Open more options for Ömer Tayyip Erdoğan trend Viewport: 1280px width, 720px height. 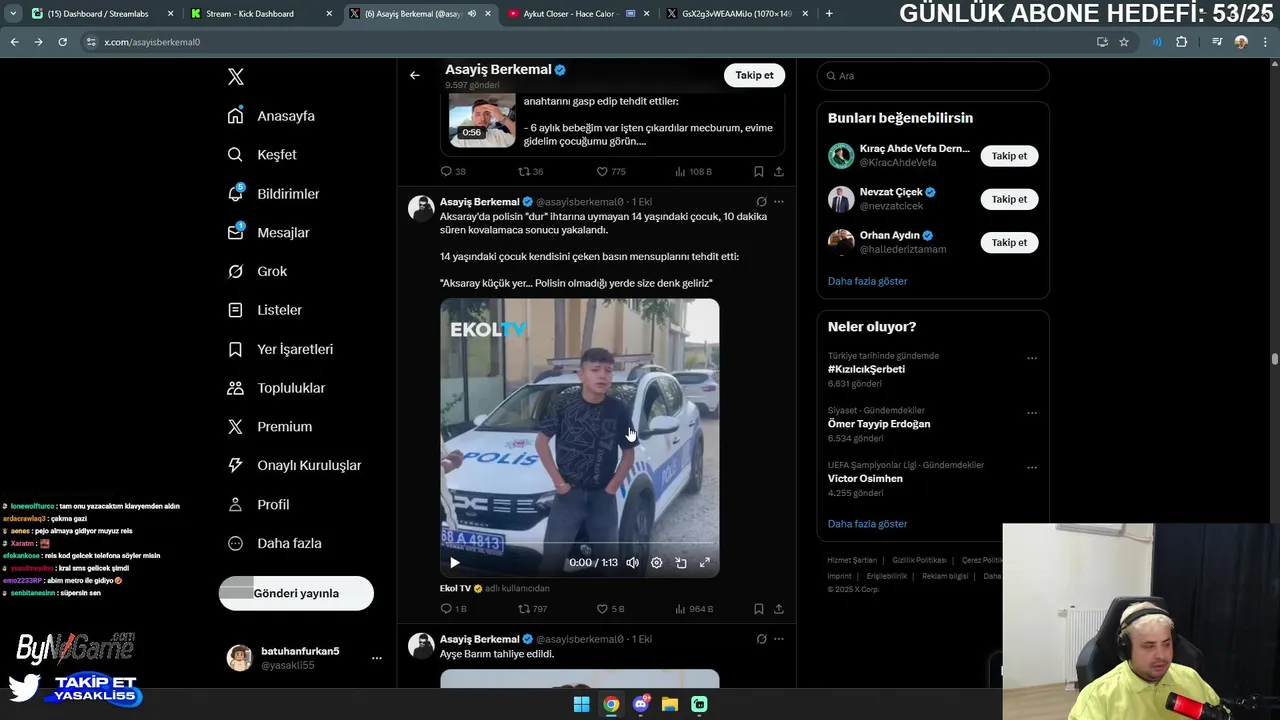(x=1032, y=413)
